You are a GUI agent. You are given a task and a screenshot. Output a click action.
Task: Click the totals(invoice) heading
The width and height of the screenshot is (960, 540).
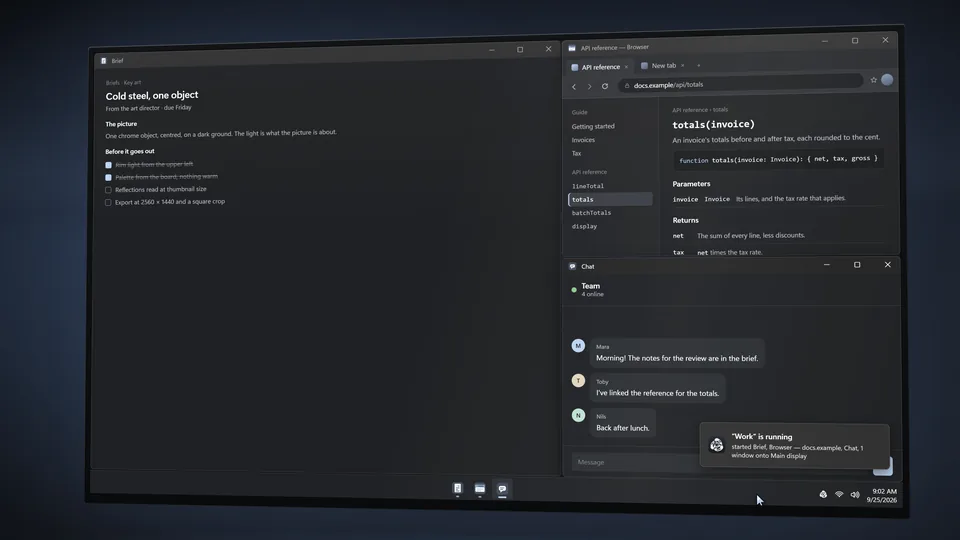[x=713, y=124]
